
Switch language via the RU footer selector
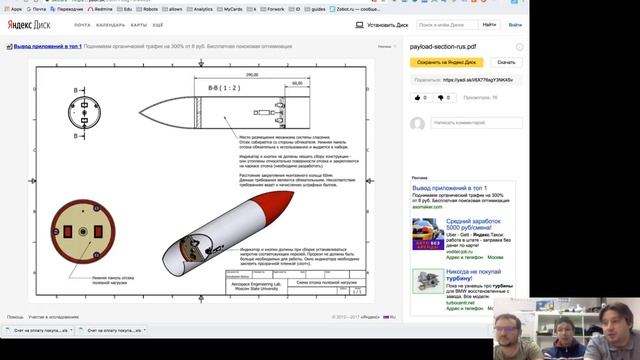[389, 317]
